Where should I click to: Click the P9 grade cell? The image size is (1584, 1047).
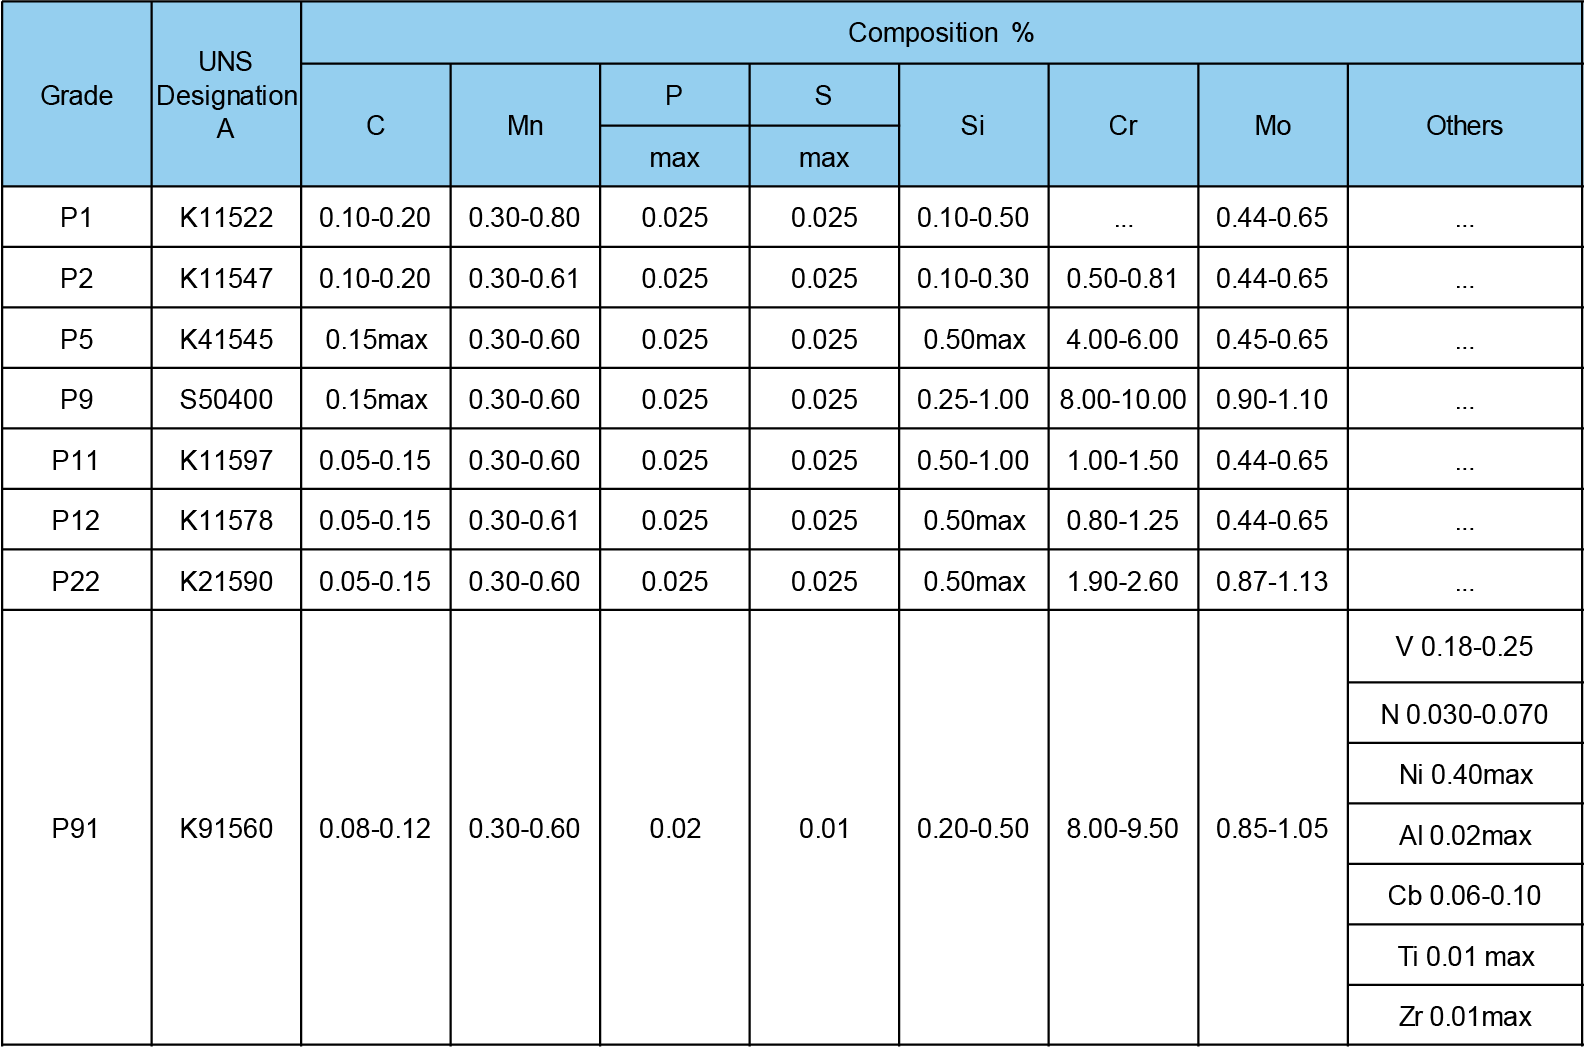click(76, 399)
